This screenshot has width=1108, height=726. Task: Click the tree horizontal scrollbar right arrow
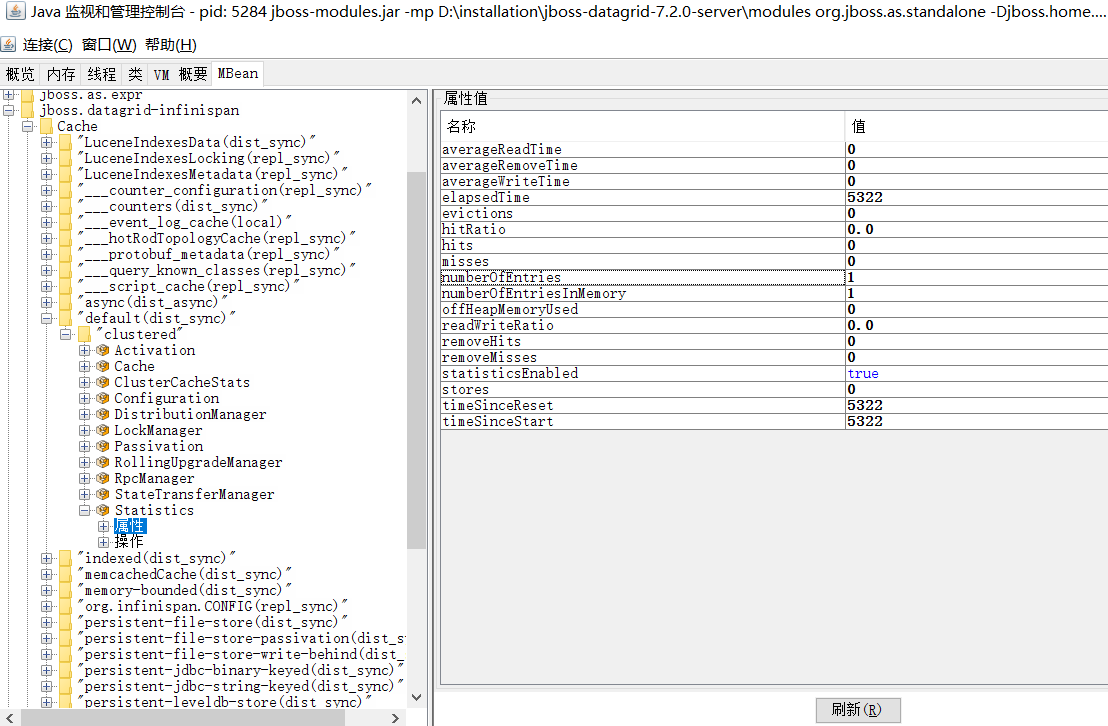coord(395,718)
